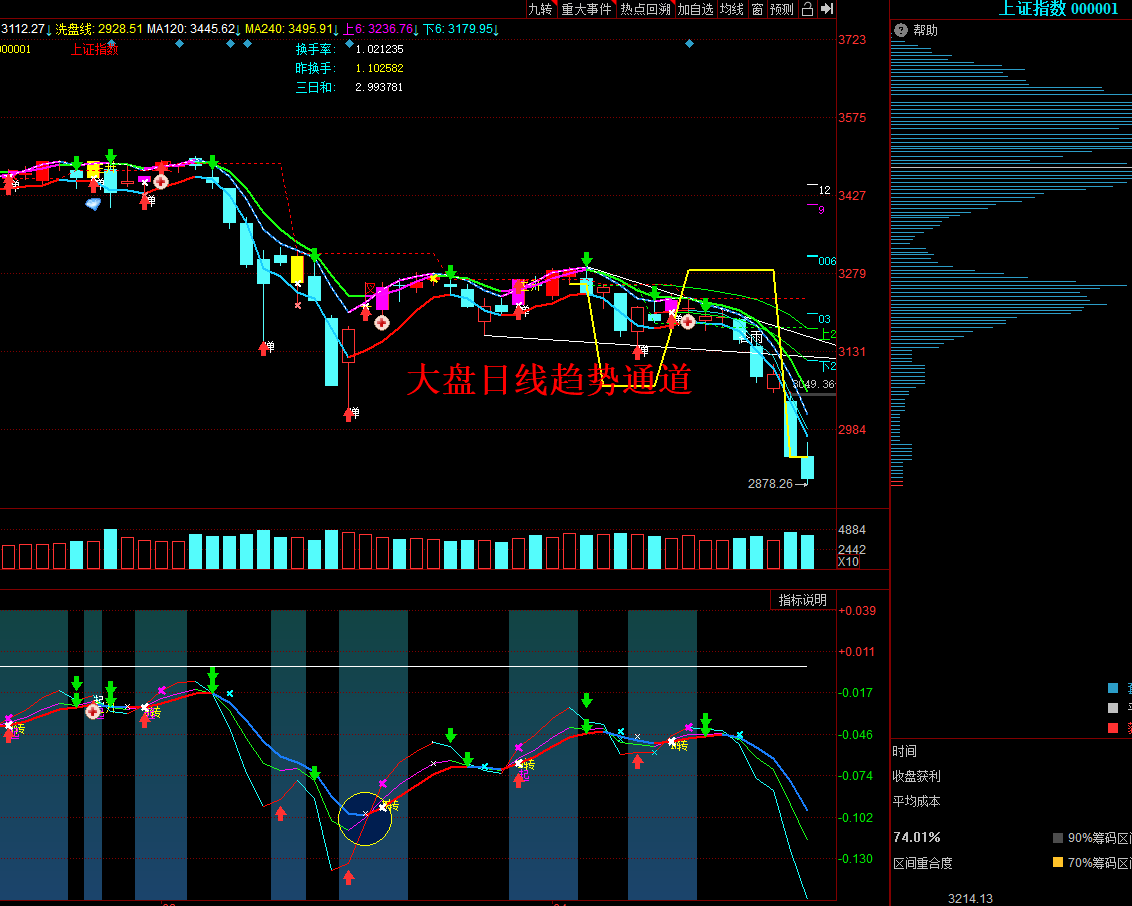Toggle the 窗 window option

pyautogui.click(x=757, y=9)
